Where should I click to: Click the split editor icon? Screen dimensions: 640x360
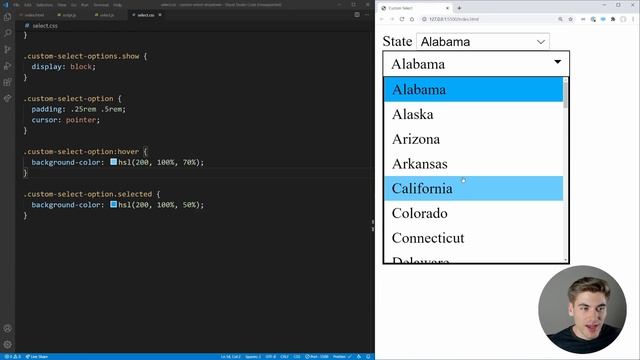point(357,15)
